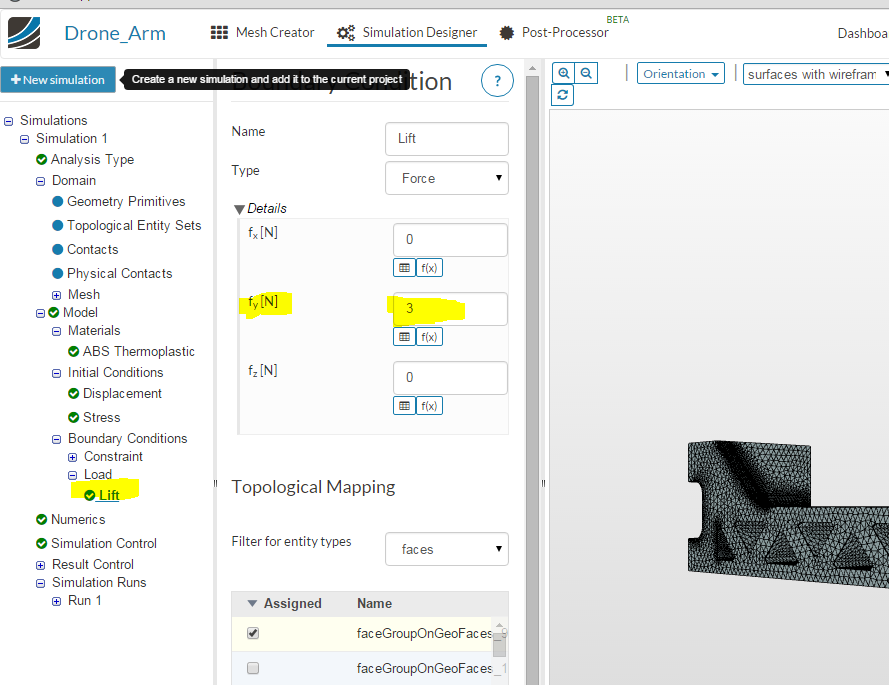Viewport: 889px width, 685px height.
Task: Click the fy force input field
Action: coord(450,308)
